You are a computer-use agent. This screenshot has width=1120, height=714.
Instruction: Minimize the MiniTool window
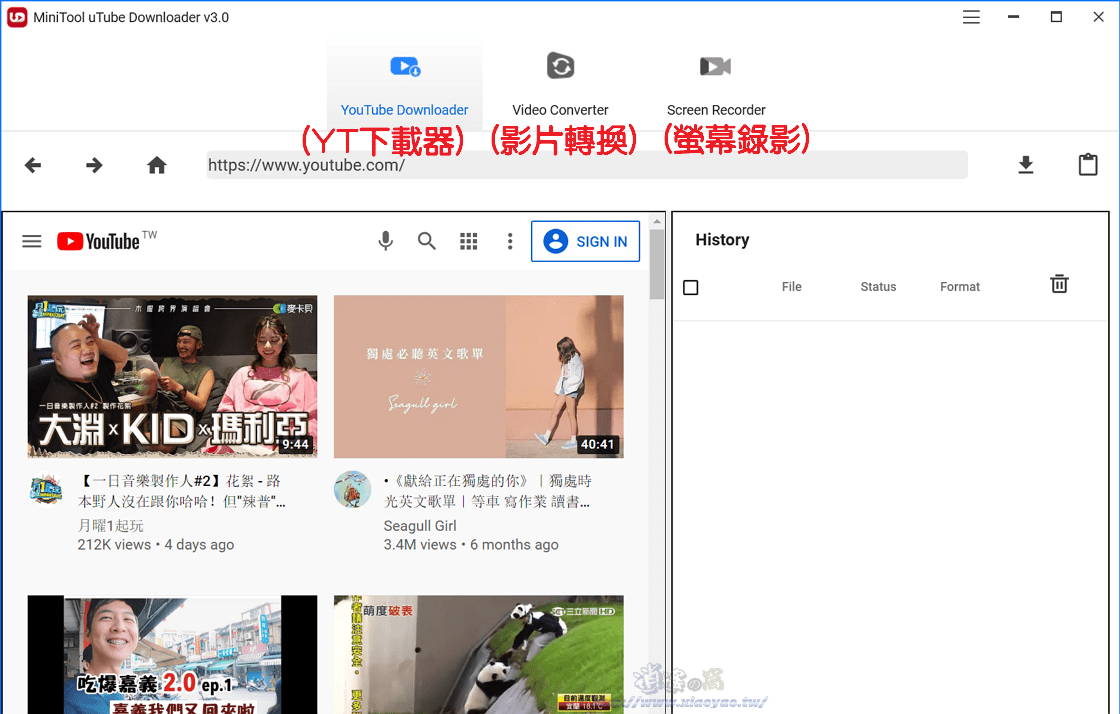pyautogui.click(x=1013, y=17)
